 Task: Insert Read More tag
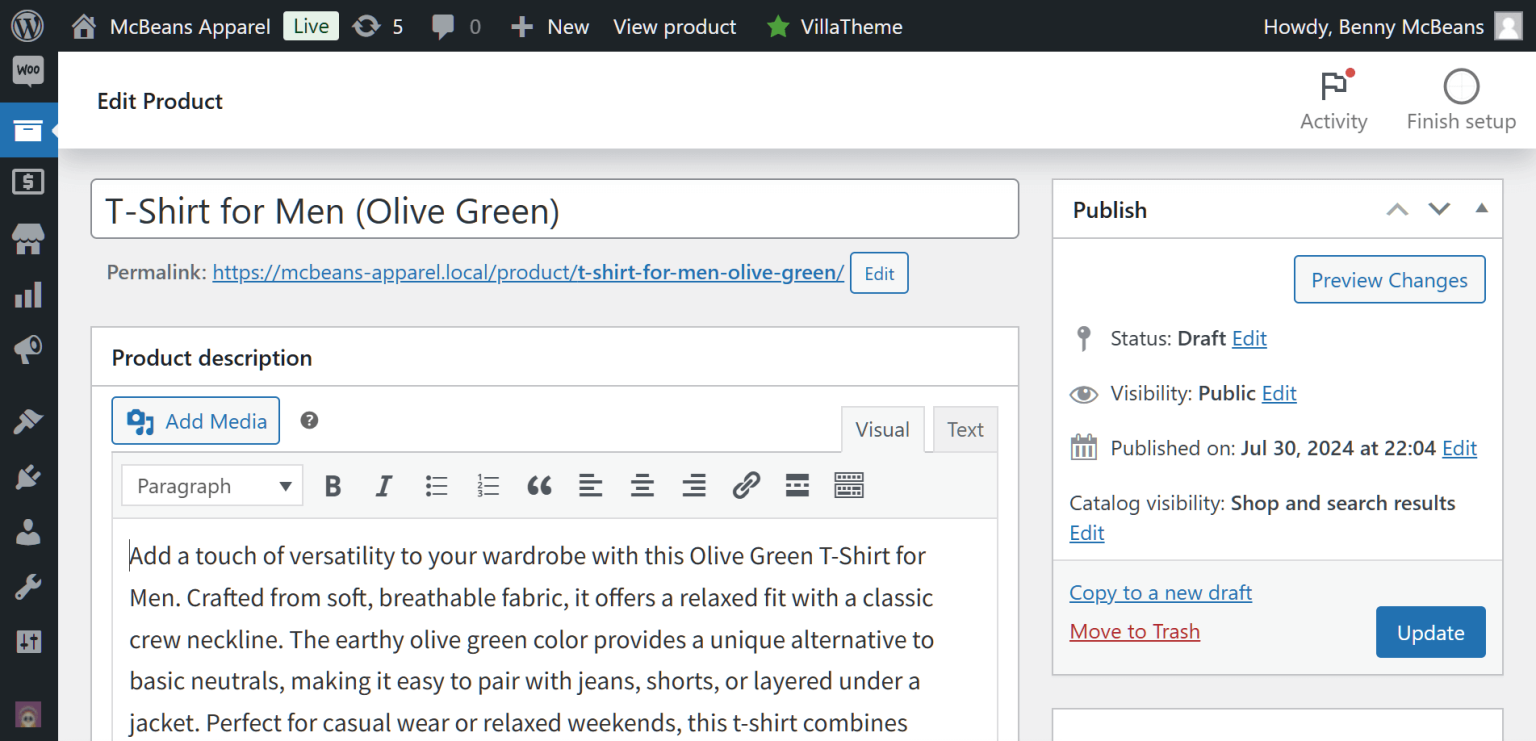click(797, 487)
